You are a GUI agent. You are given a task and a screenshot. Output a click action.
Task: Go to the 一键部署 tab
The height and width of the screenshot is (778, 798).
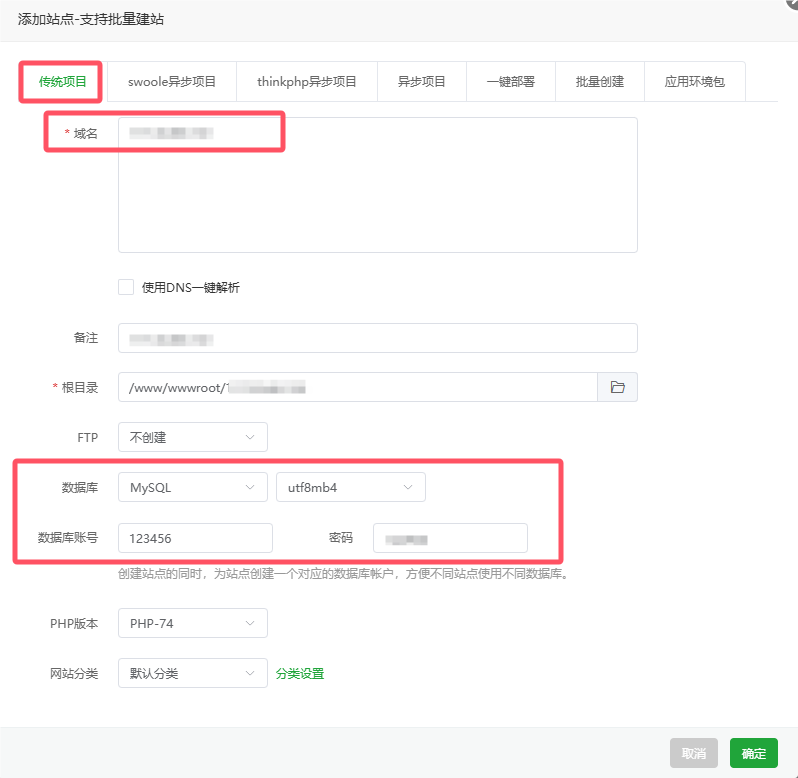pos(510,82)
